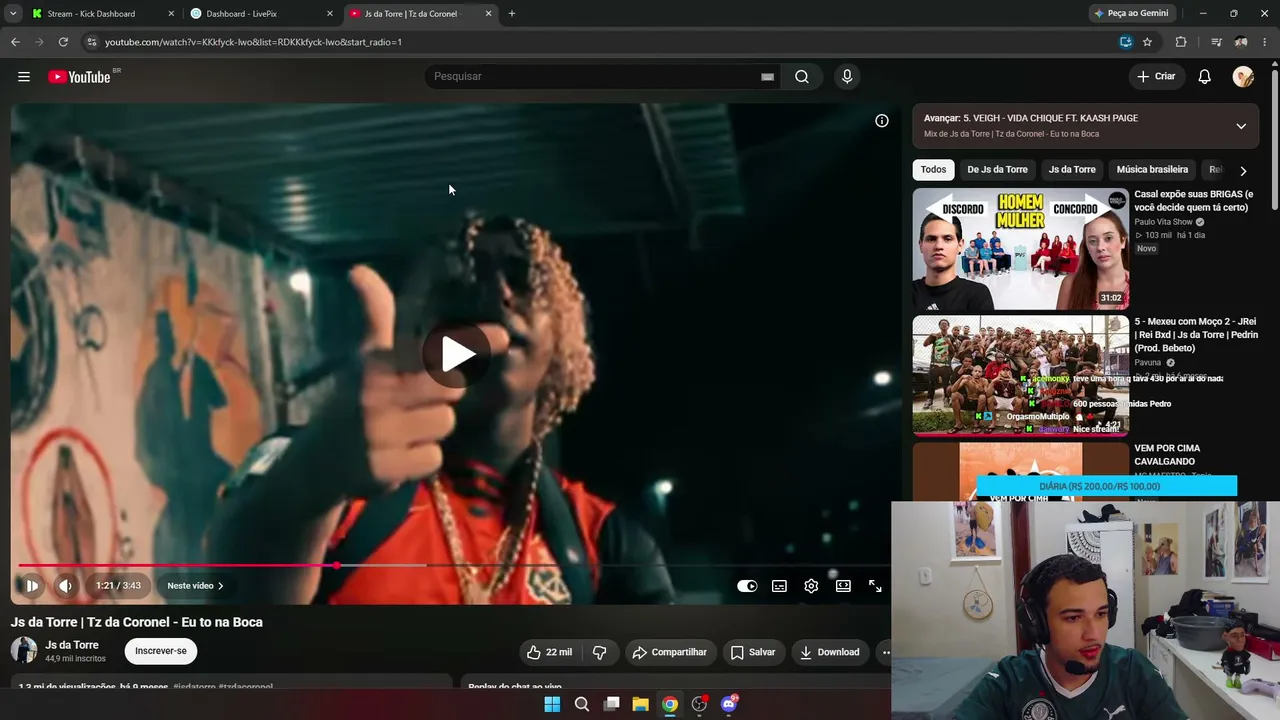Reload the YouTube page
Screen dimensions: 1280x720
(63, 42)
